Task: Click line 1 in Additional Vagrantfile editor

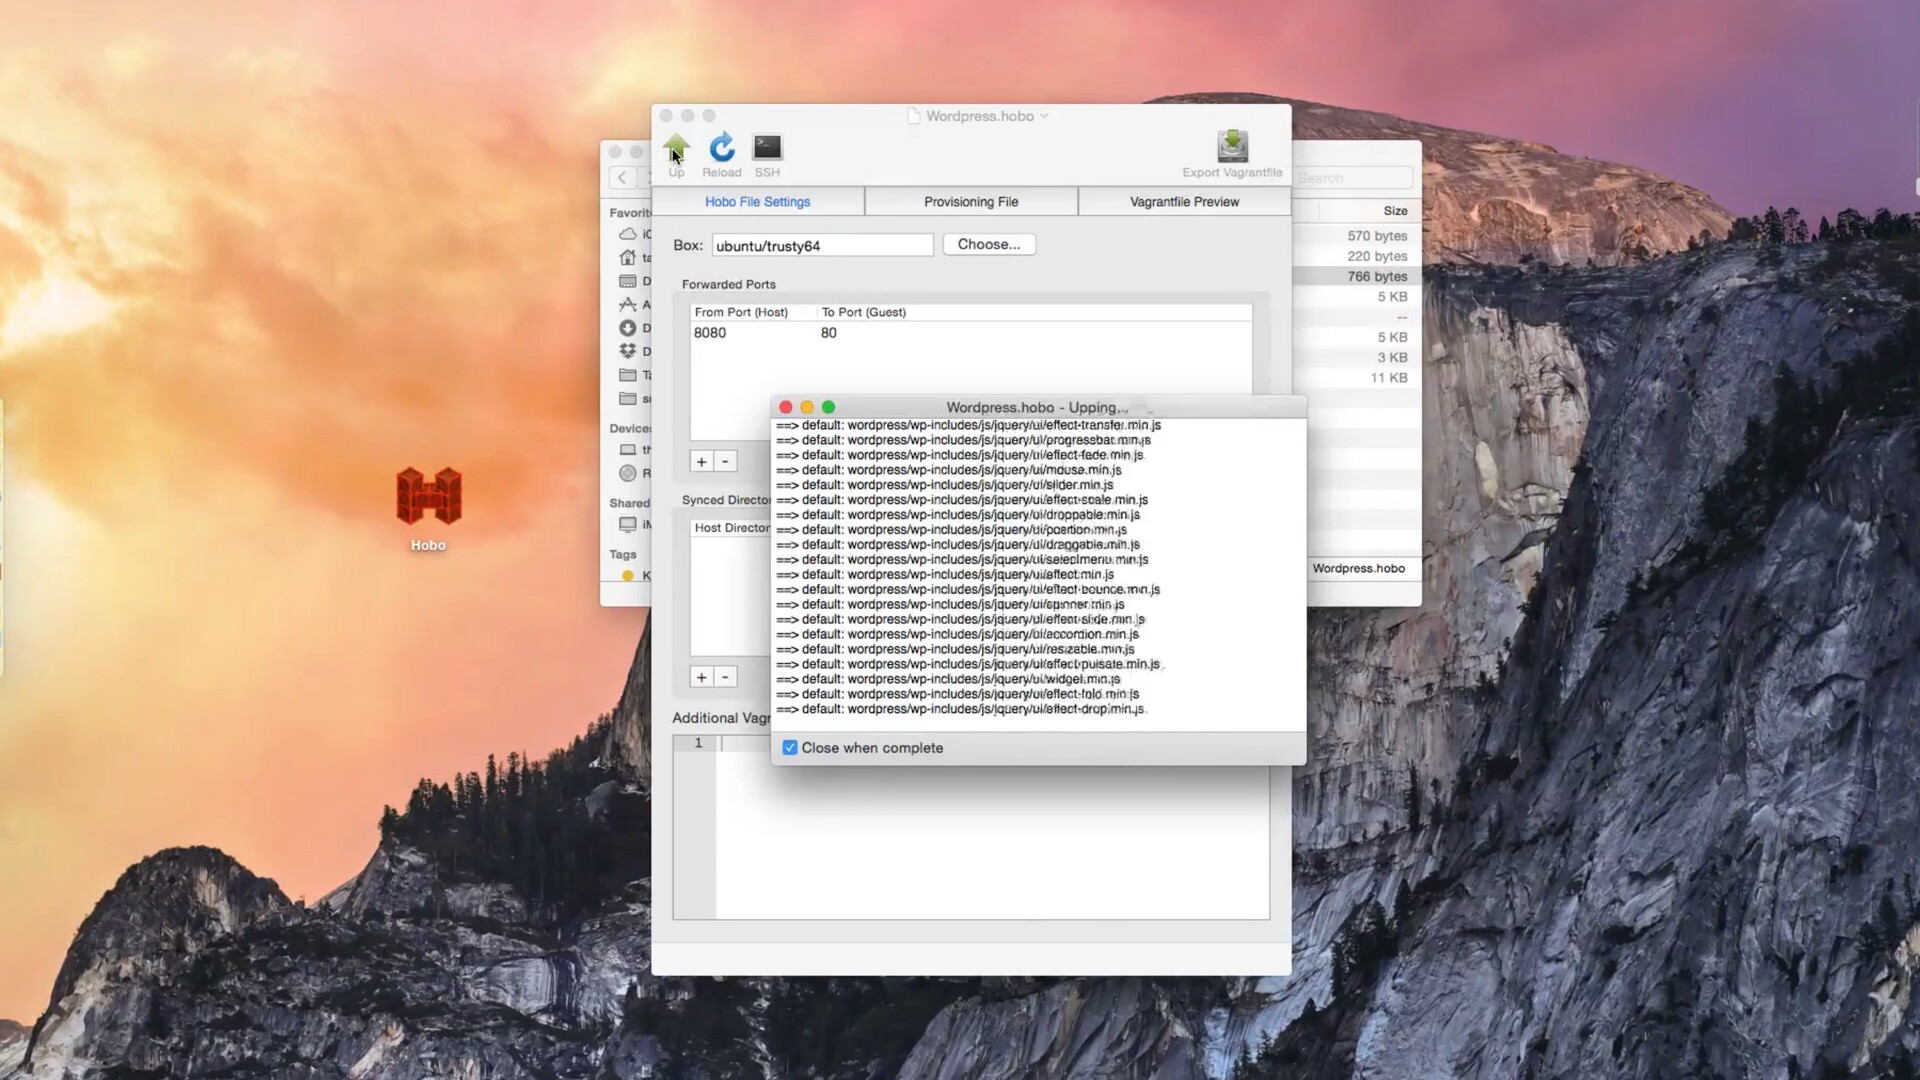Action: tap(993, 743)
